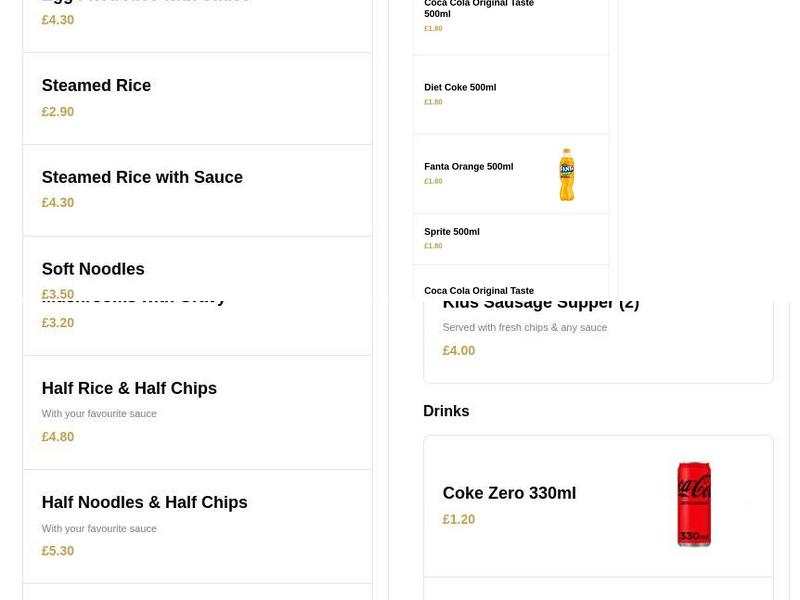Order the Kids Sausage Supper (2)
The image size is (800, 600).
pyautogui.click(x=541, y=302)
